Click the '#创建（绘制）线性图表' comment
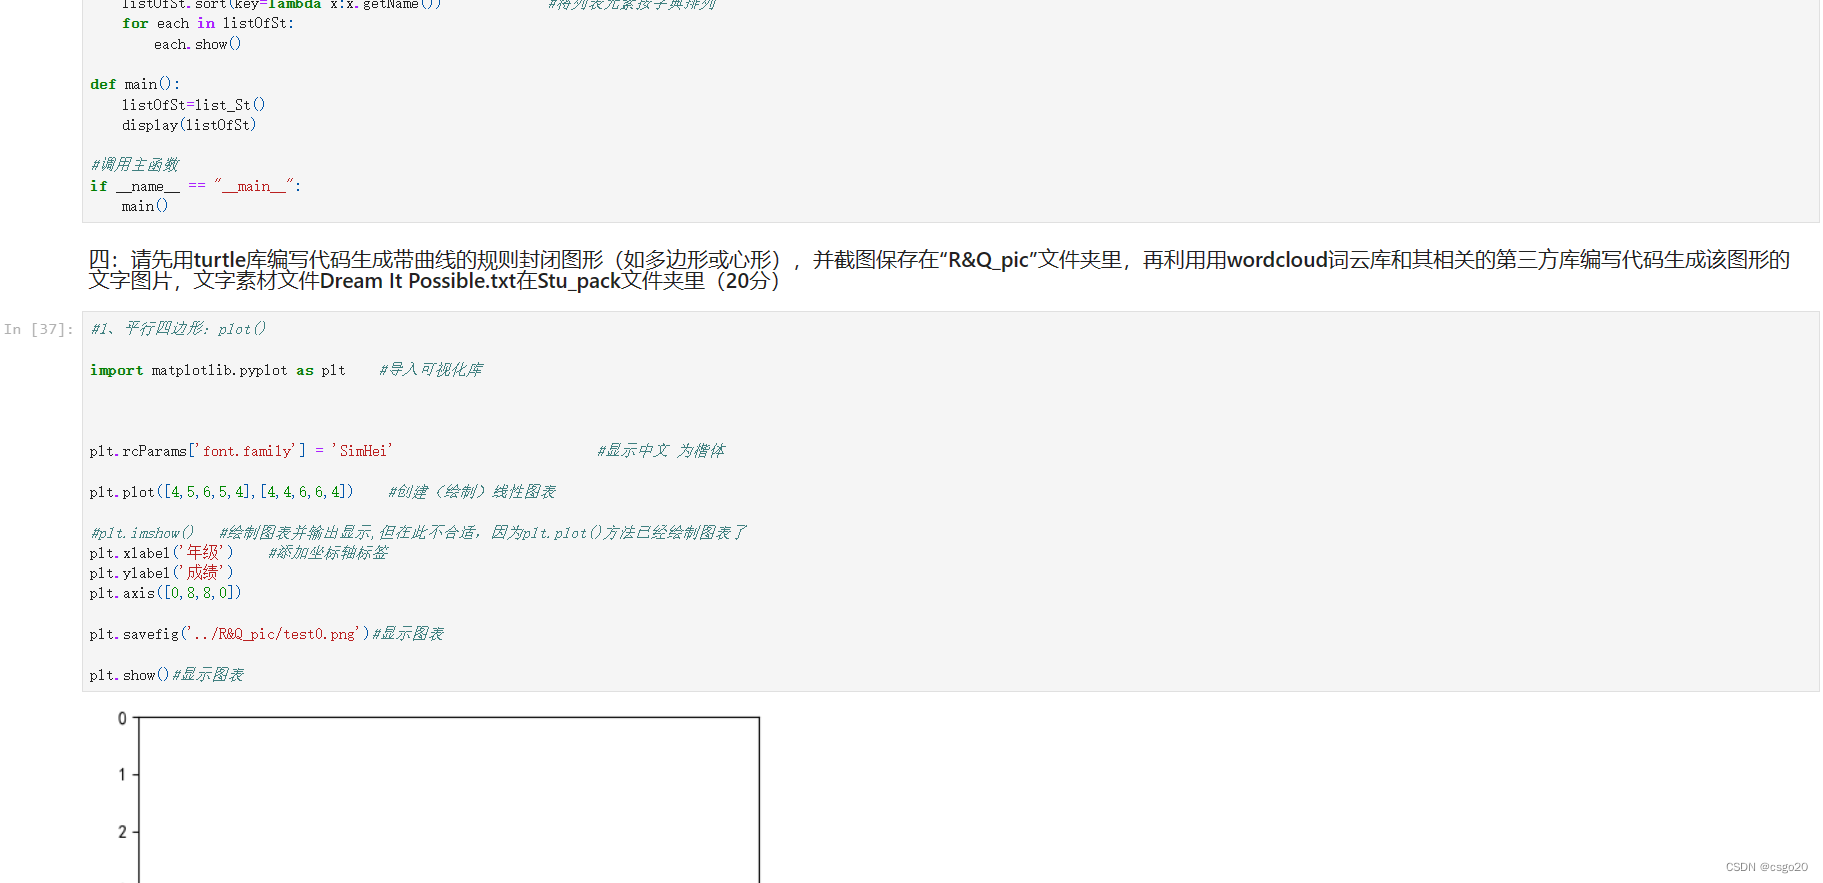This screenshot has height=883, width=1823. click(x=472, y=492)
